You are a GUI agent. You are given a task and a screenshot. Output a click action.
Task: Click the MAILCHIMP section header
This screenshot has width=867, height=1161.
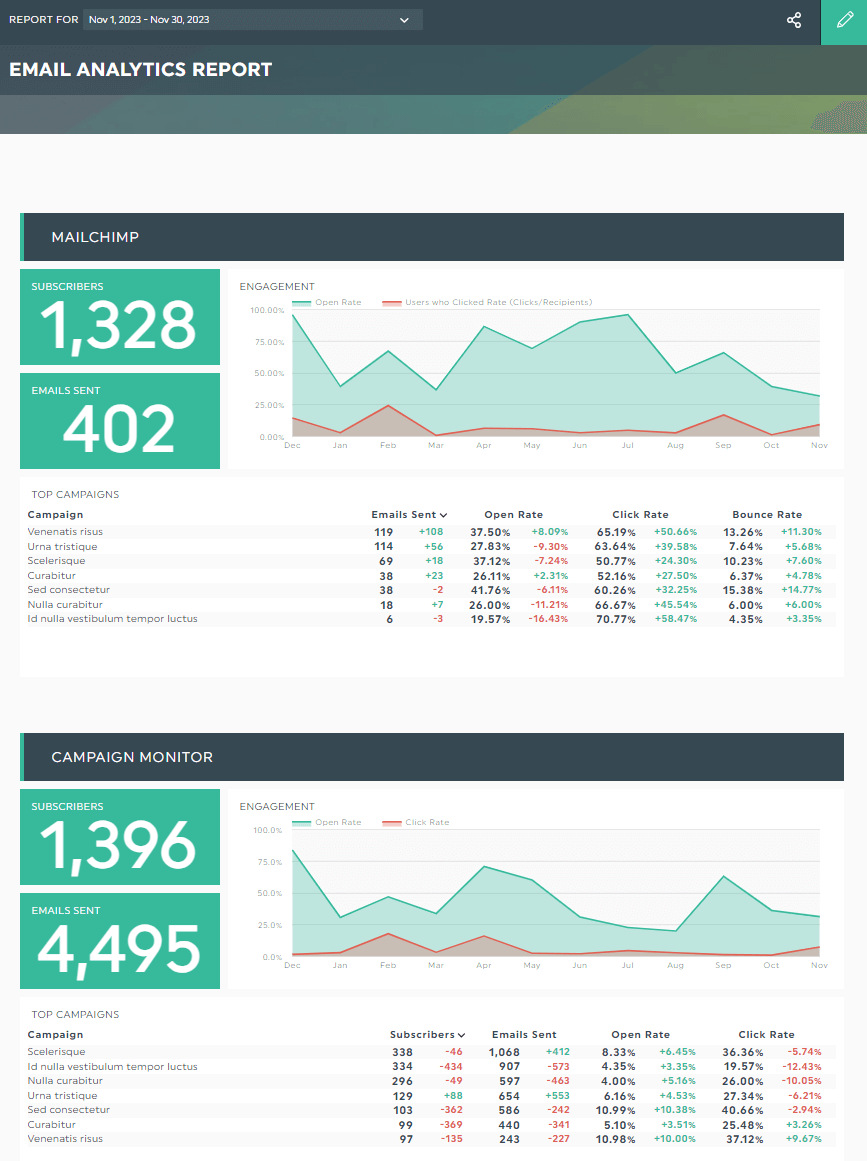pos(432,237)
